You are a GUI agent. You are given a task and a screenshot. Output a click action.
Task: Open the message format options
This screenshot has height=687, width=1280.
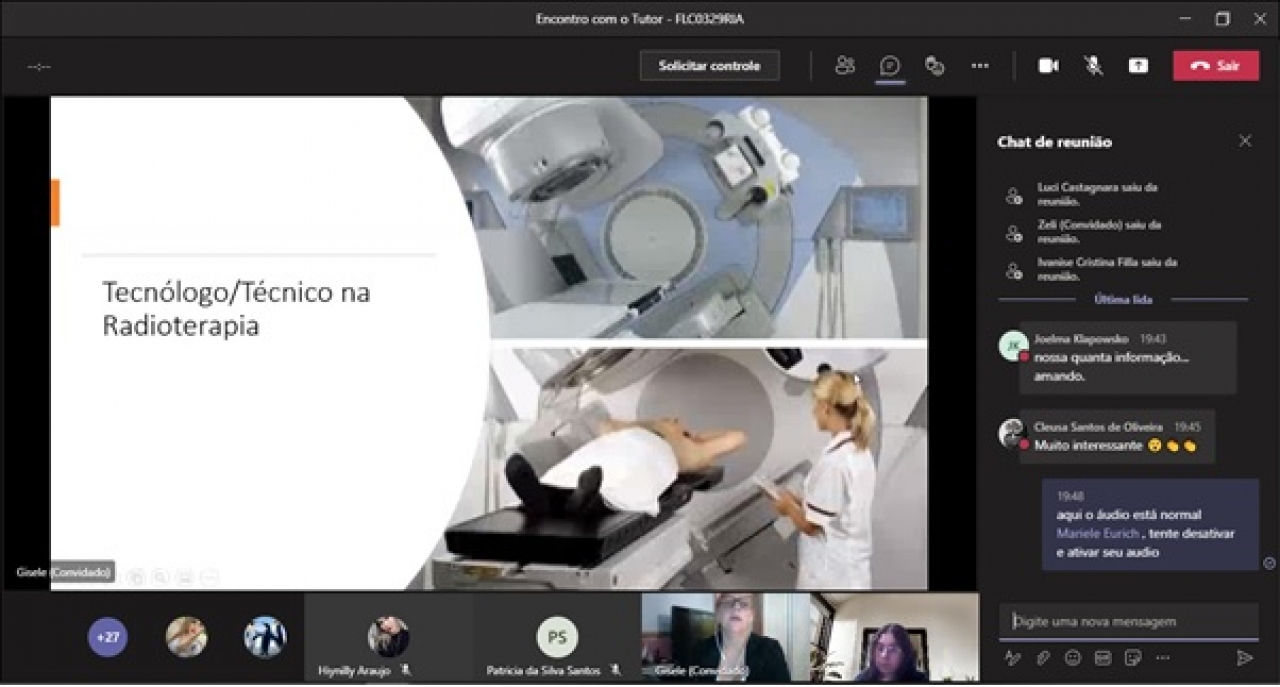coord(1013,658)
